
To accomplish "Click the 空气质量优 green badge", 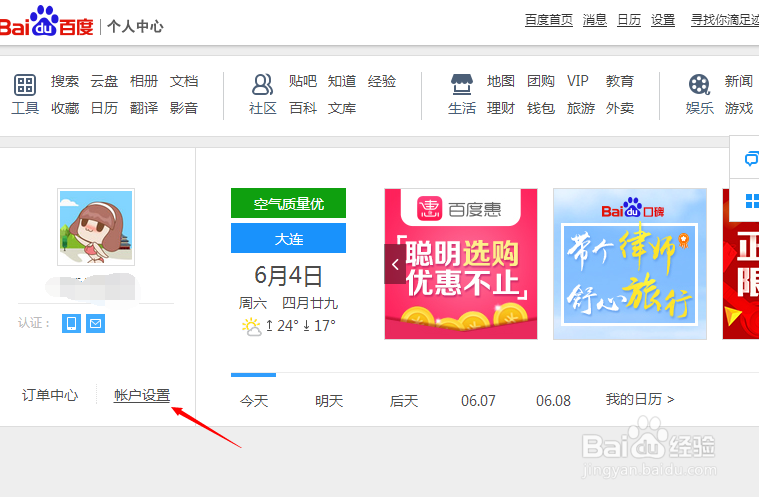I will click(x=288, y=203).
